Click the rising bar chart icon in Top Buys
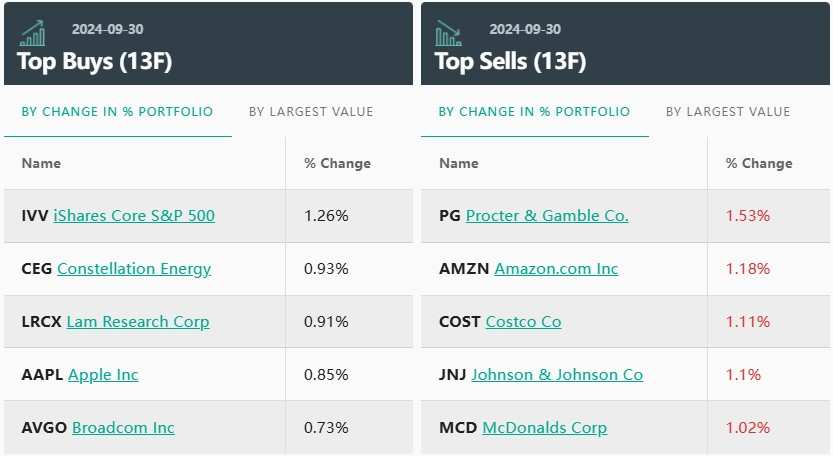 click(x=33, y=33)
